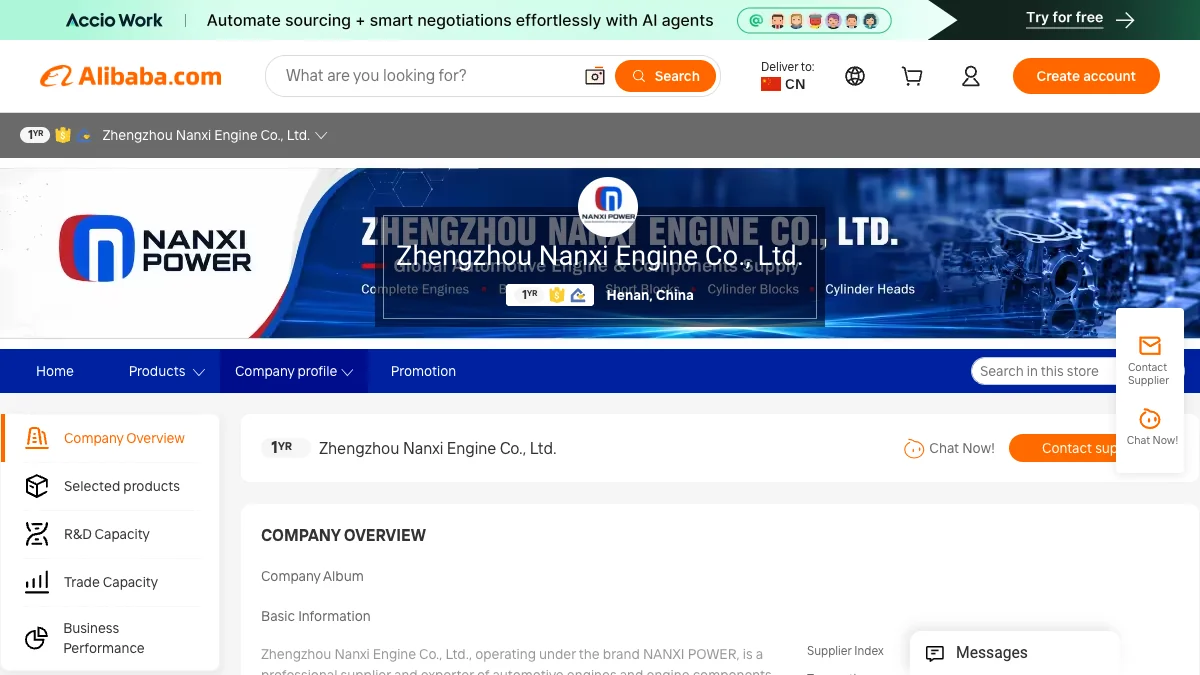Select R&D Capacity in the sidebar

pyautogui.click(x=107, y=534)
